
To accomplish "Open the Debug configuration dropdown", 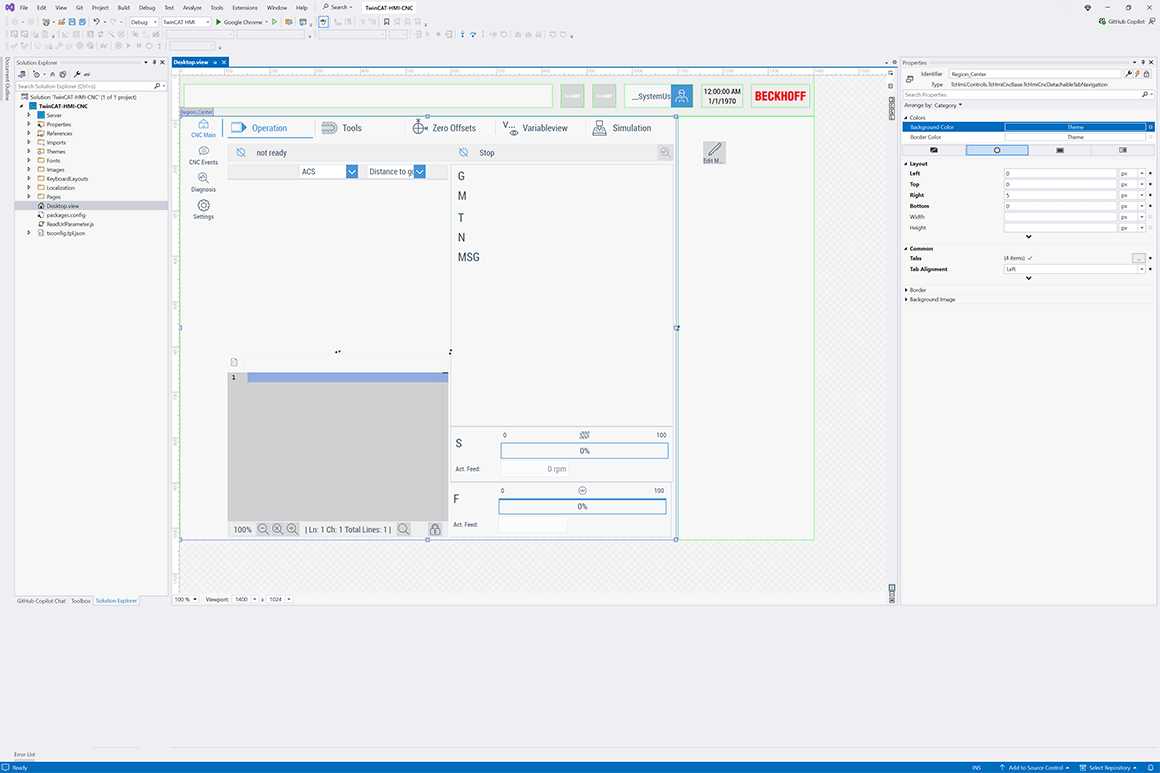I will (x=144, y=22).
